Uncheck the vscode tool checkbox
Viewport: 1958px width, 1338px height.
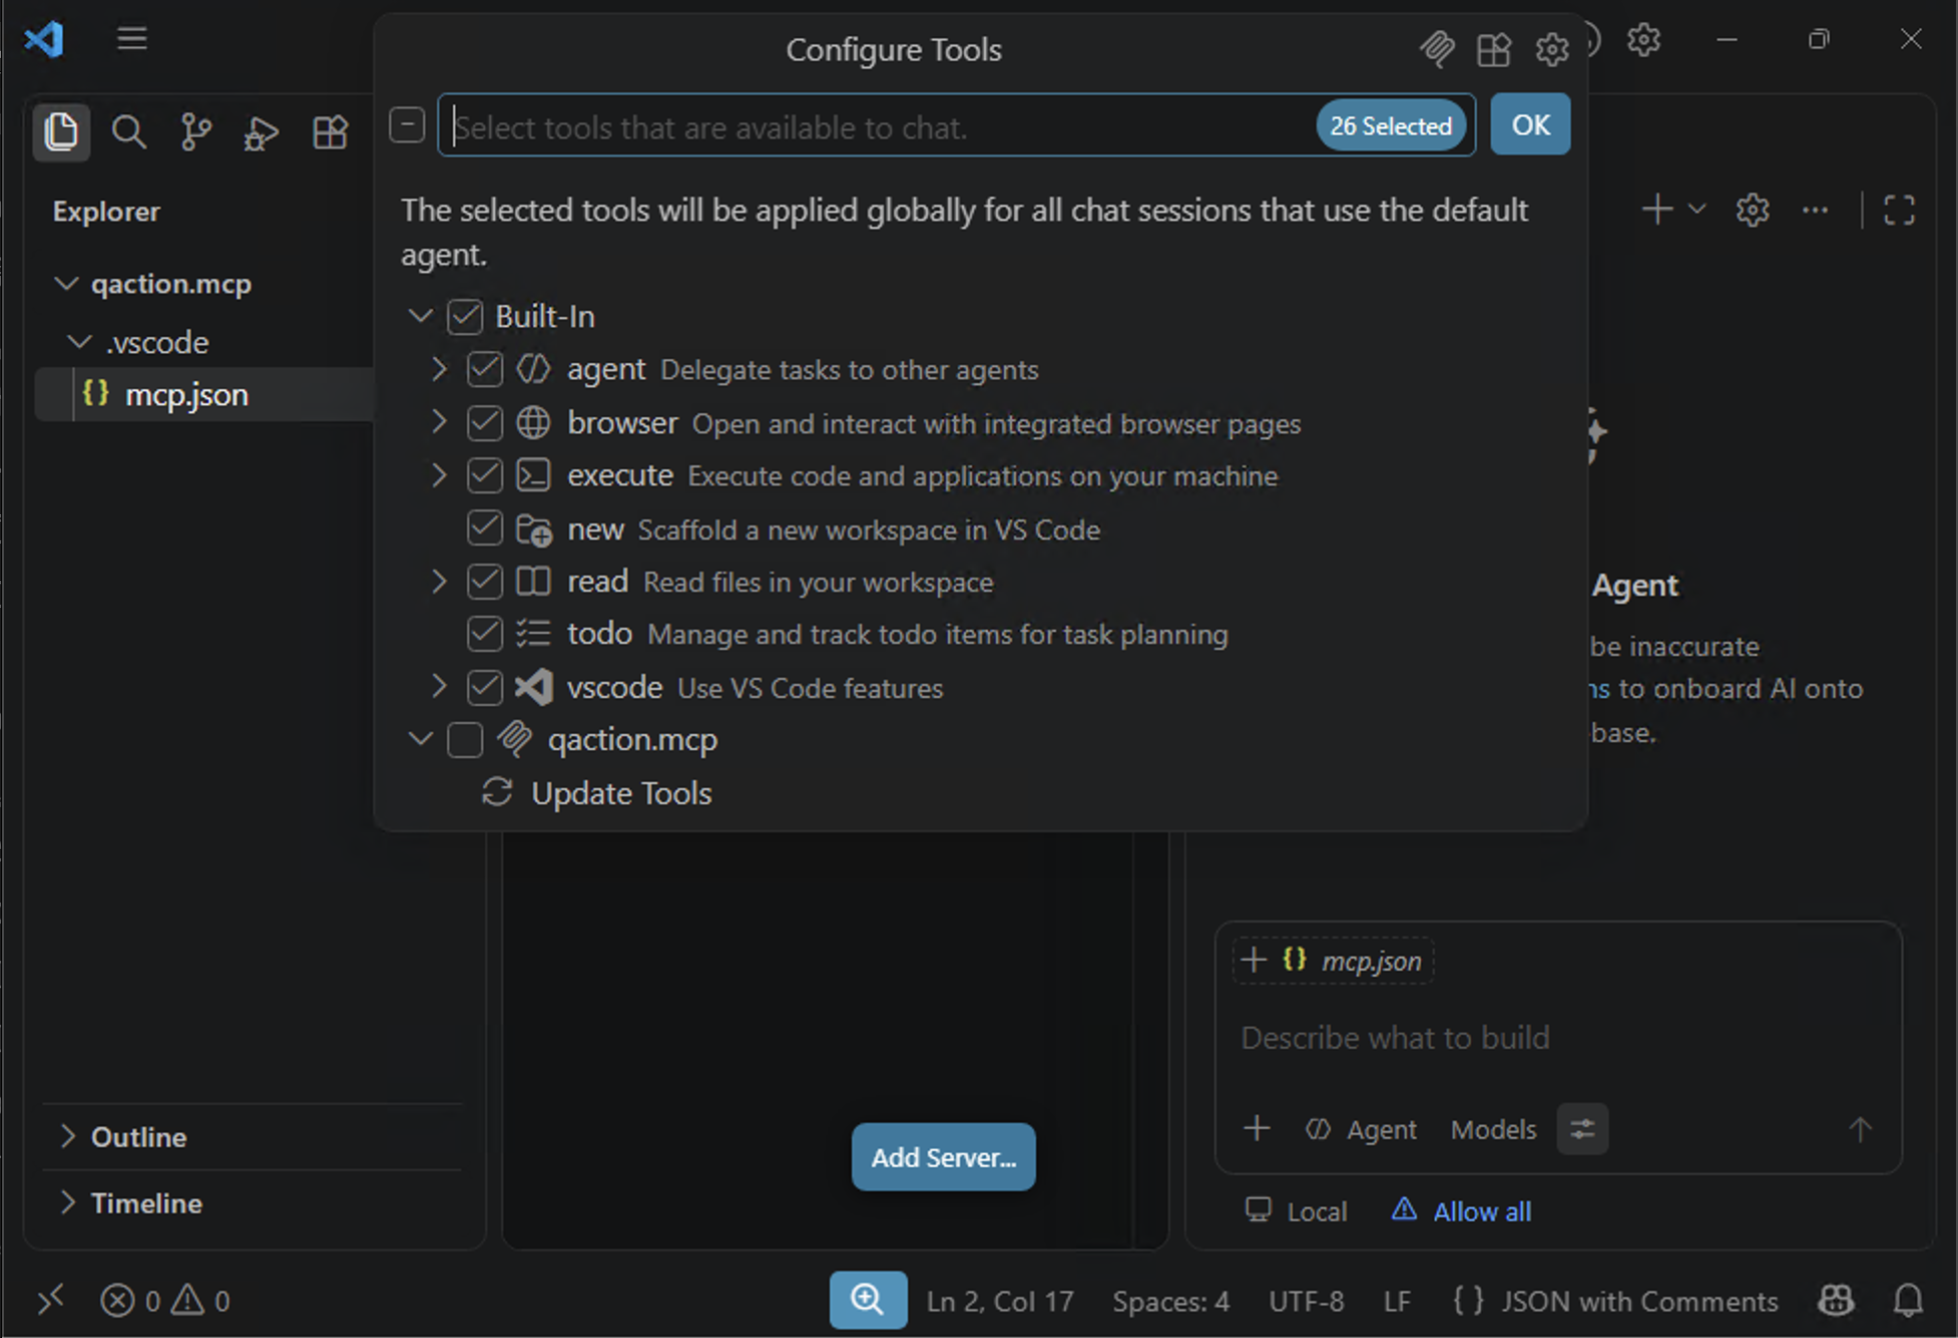click(x=485, y=687)
